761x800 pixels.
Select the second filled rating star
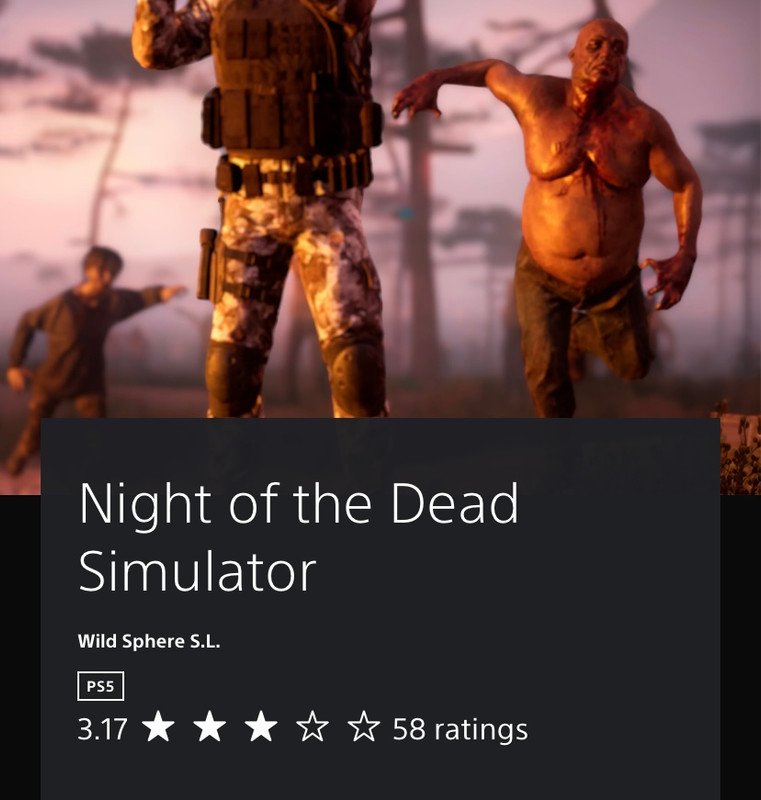(x=210, y=726)
